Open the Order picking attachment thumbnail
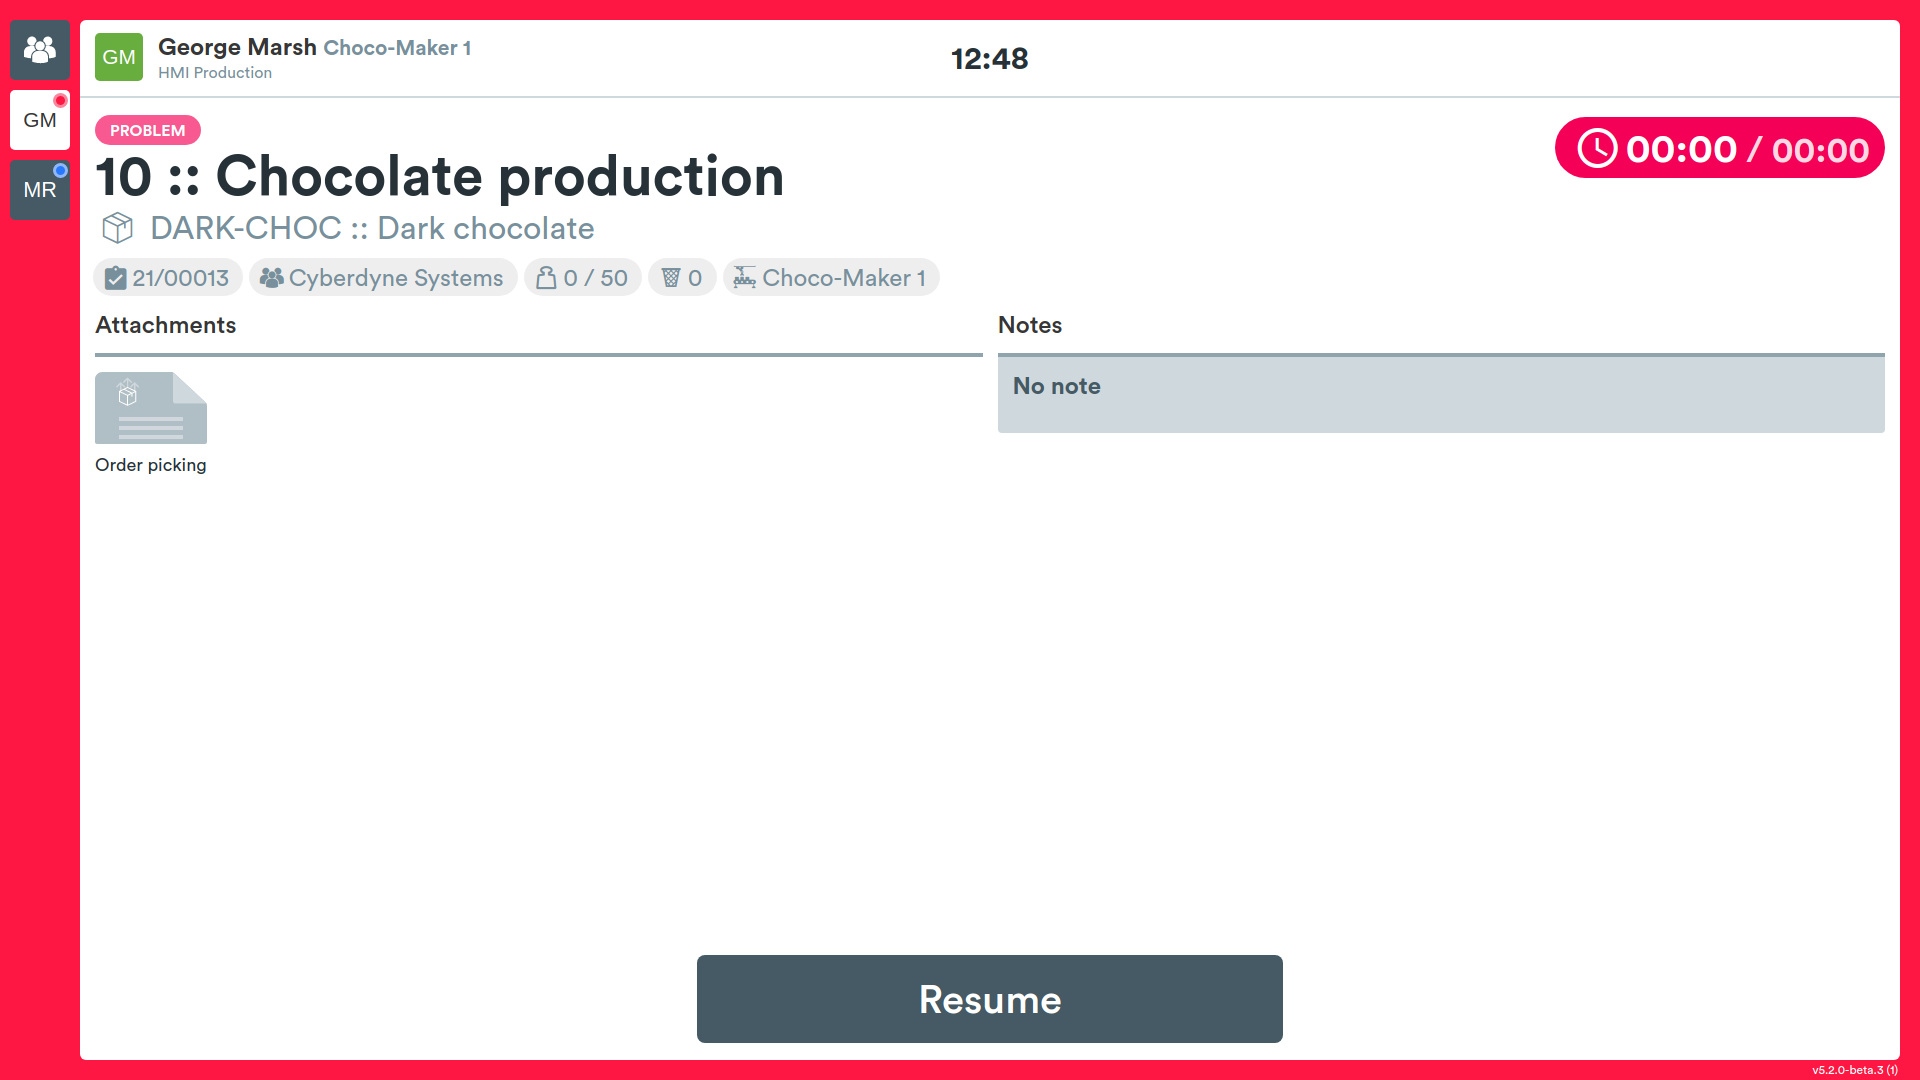This screenshot has width=1920, height=1080. 151,408
